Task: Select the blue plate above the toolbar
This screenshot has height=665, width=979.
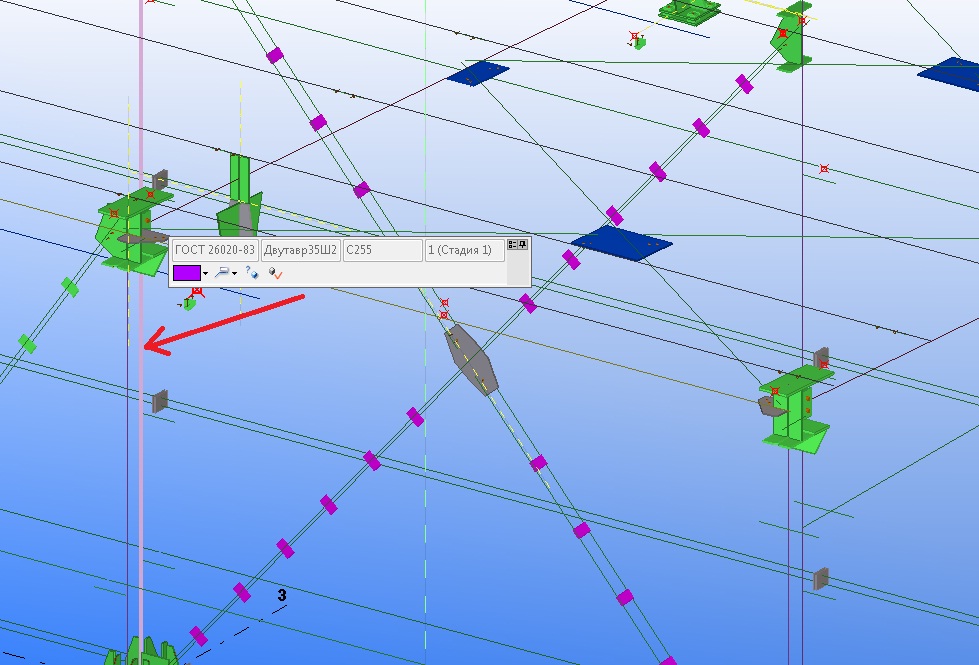Action: [x=477, y=72]
